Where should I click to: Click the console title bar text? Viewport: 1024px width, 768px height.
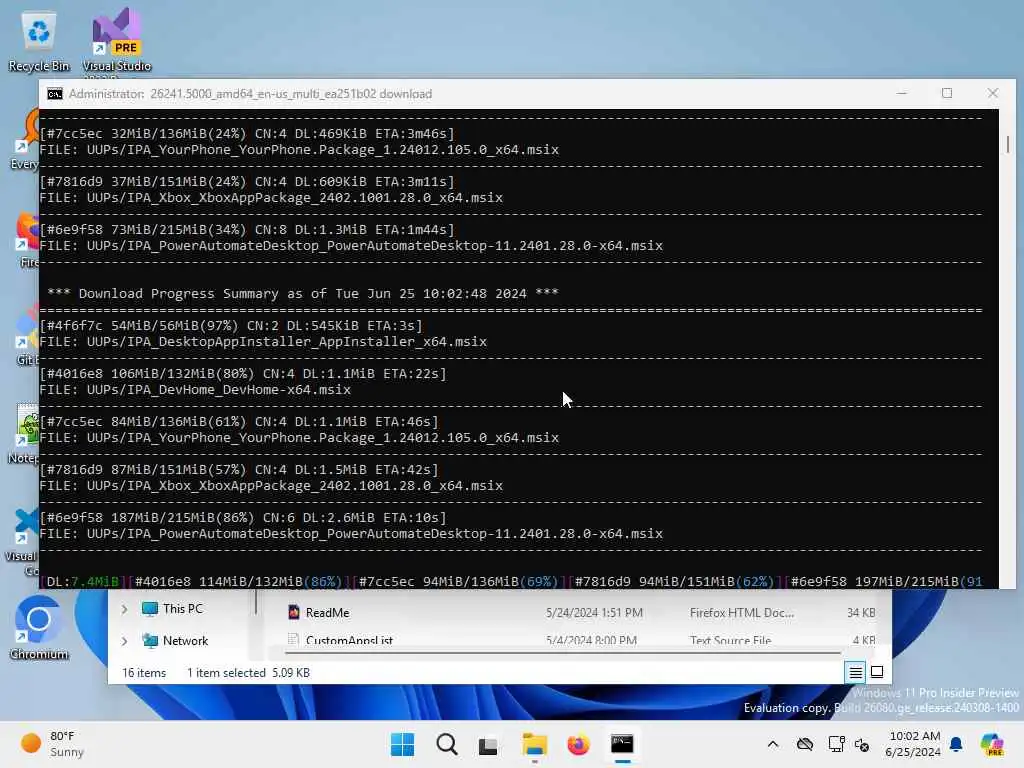tap(250, 94)
